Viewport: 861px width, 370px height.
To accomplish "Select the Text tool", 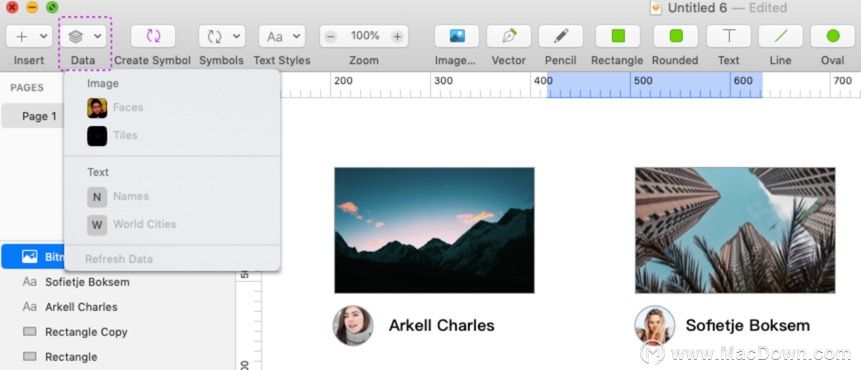I will click(x=728, y=36).
